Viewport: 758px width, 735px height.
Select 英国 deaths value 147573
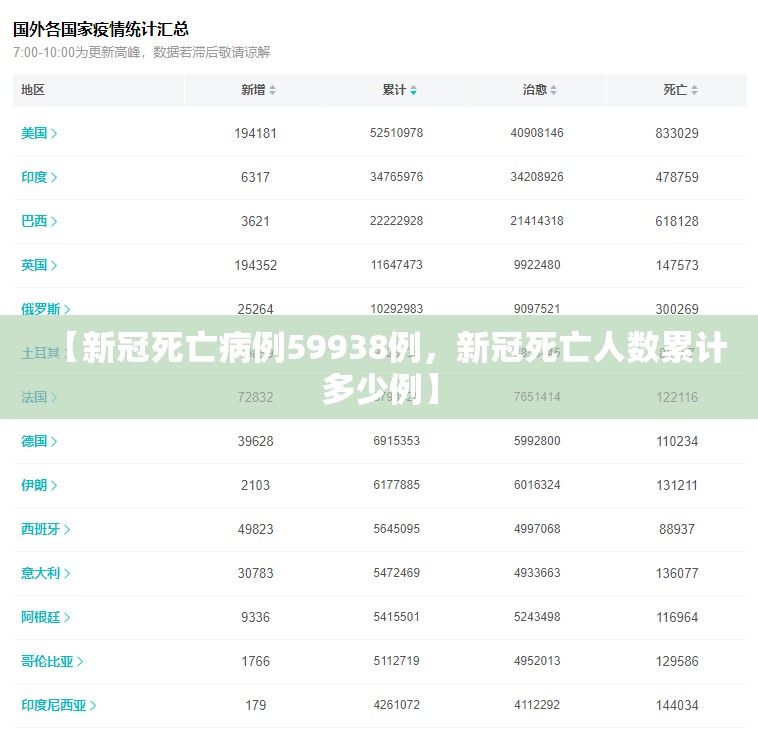point(677,265)
